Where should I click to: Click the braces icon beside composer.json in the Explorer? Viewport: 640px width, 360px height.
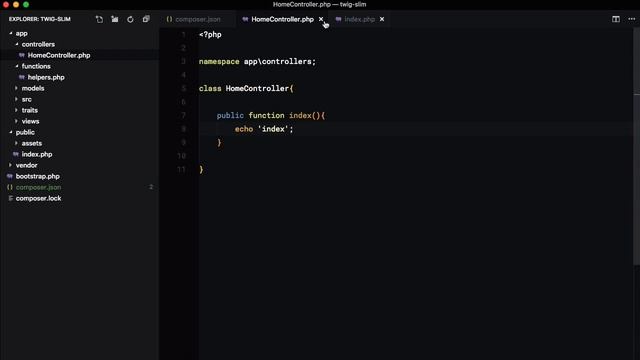pyautogui.click(x=10, y=187)
